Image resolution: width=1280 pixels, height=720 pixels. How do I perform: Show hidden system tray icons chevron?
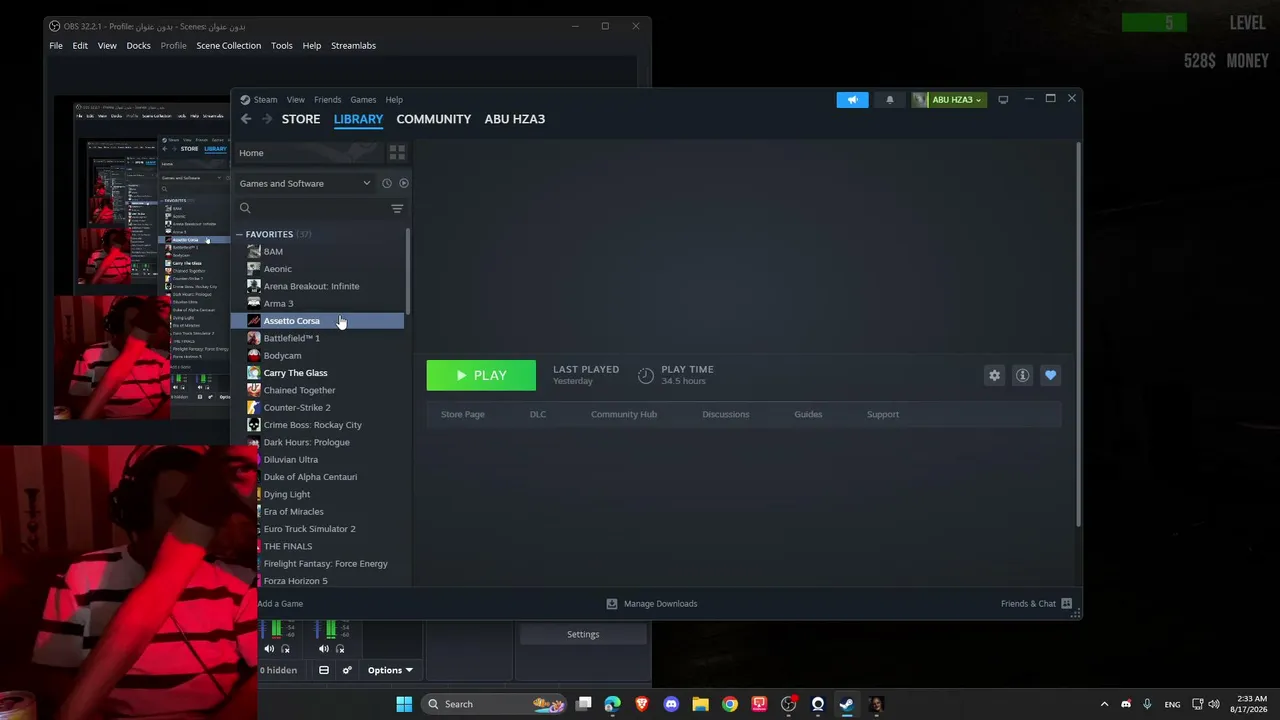click(1104, 704)
